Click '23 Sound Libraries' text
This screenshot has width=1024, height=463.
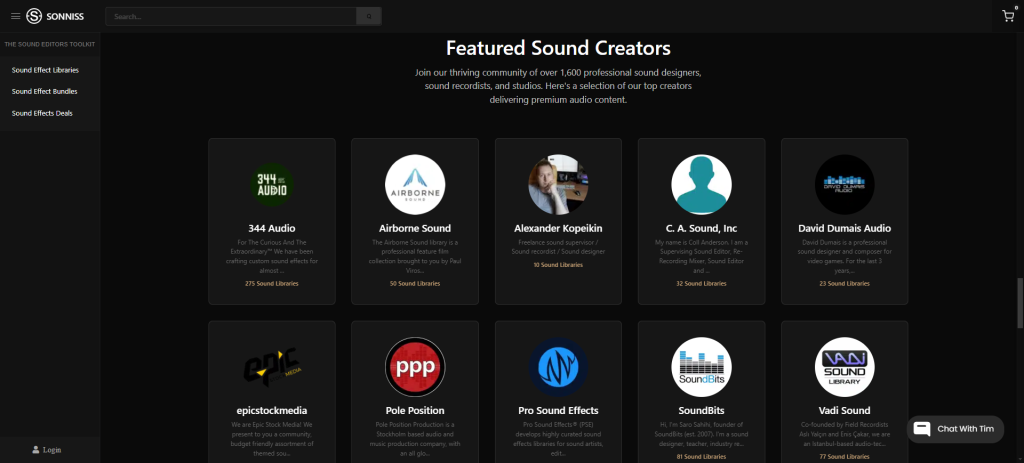(844, 284)
